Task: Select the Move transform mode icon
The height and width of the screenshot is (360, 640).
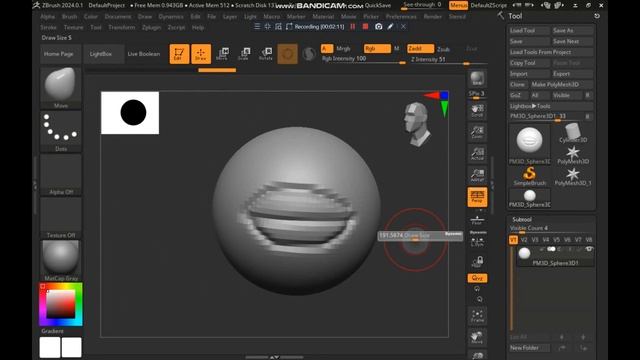Action: coord(222,53)
